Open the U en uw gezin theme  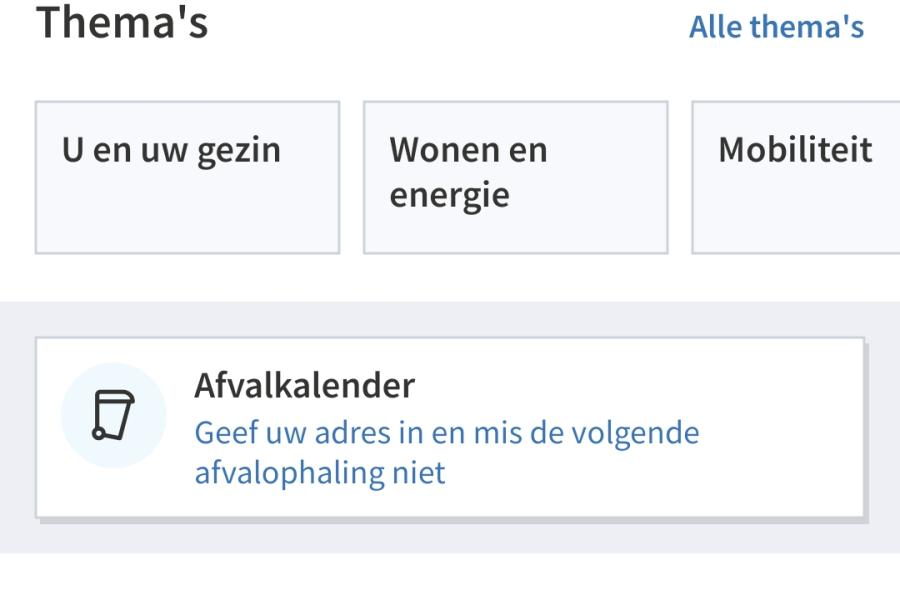(x=189, y=175)
